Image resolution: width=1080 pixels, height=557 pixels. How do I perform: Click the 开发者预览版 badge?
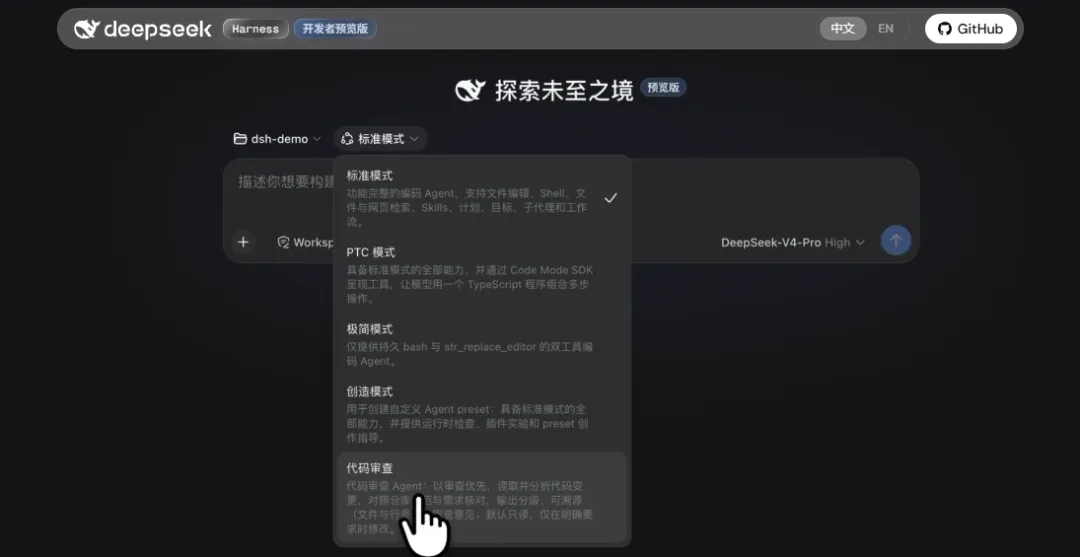point(335,29)
